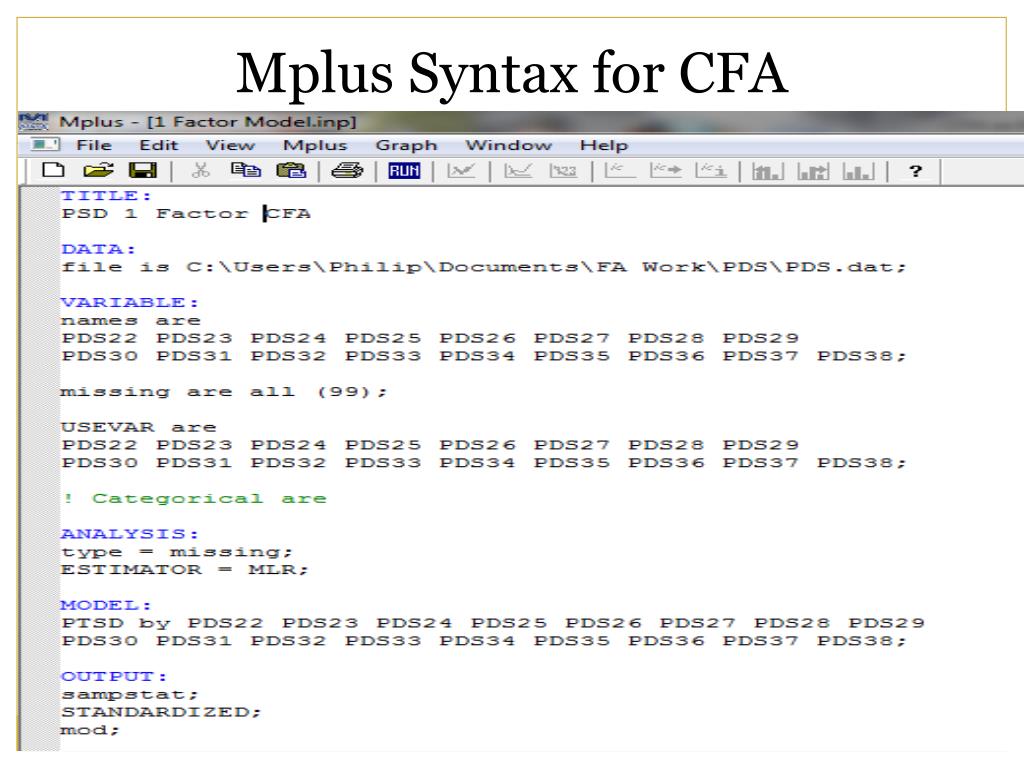Open the View menu
This screenshot has height=768, width=1024.
[x=229, y=144]
